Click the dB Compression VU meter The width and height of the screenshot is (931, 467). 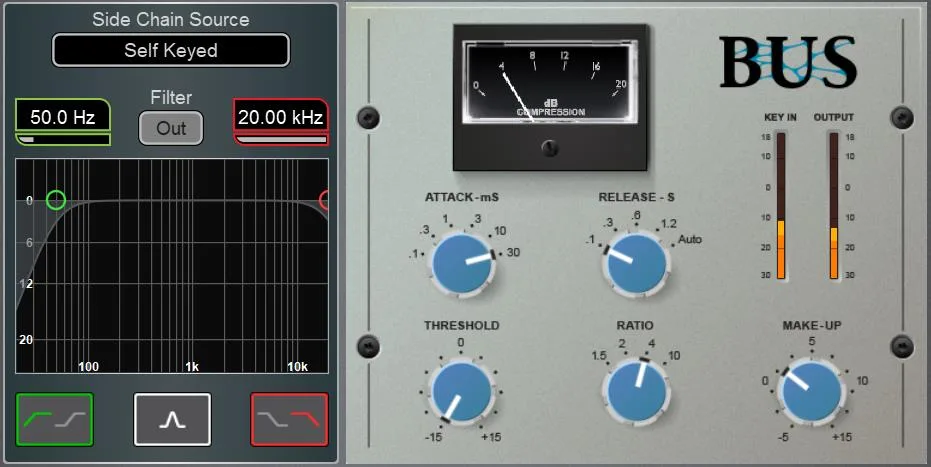pyautogui.click(x=549, y=82)
